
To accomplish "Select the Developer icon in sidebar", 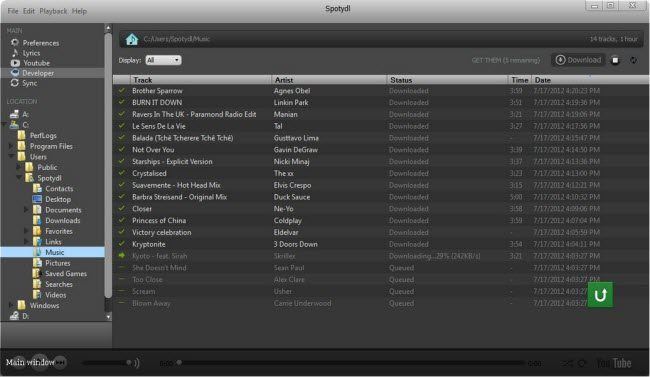I will tap(15, 73).
